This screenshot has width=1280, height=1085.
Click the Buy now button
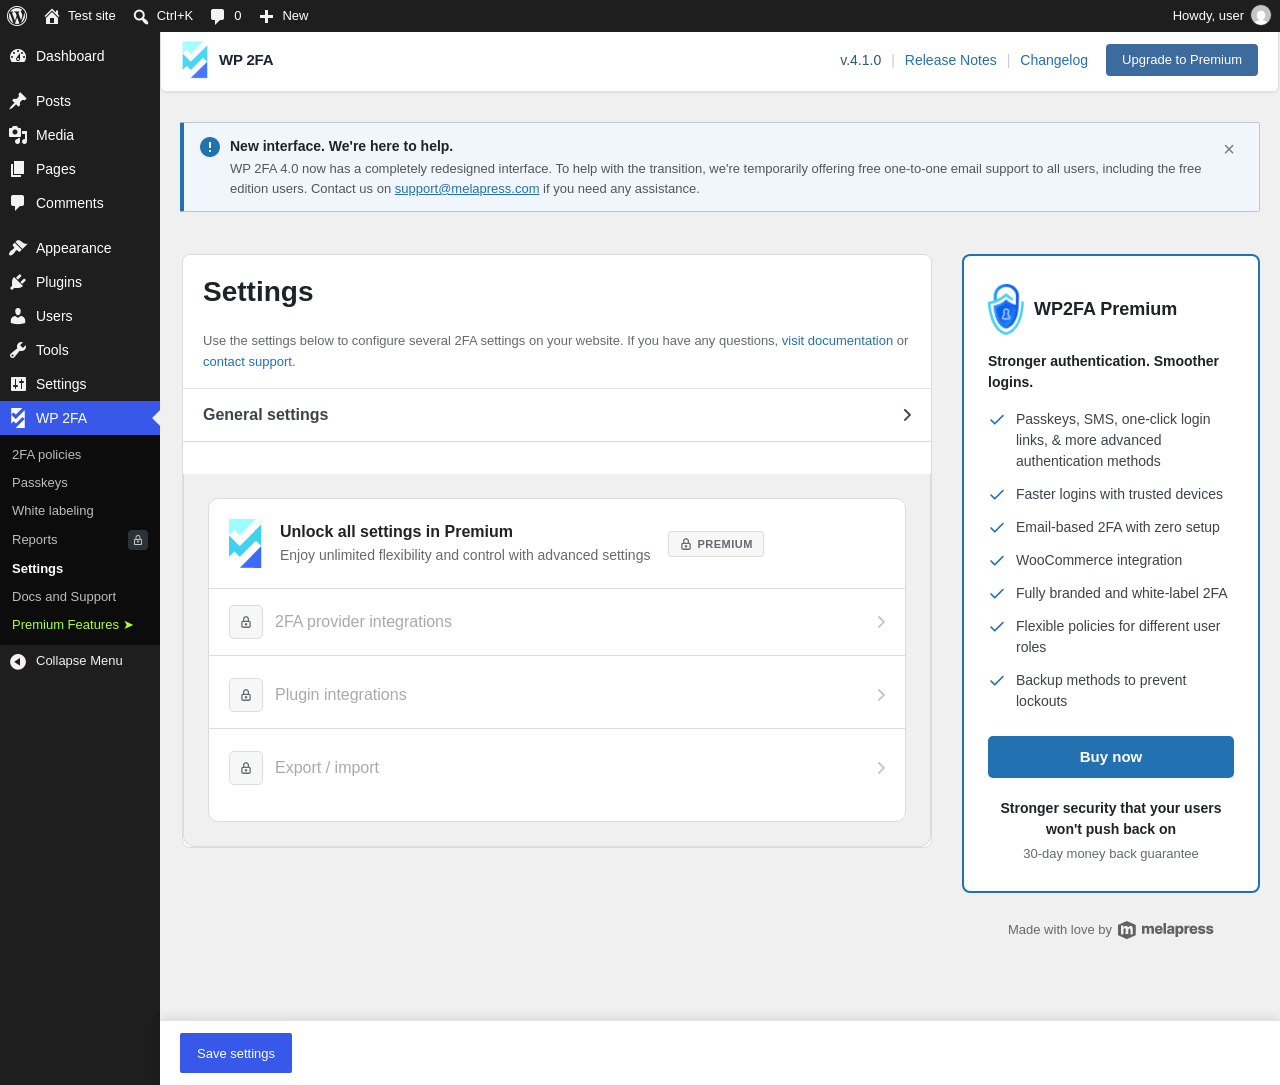click(1111, 757)
